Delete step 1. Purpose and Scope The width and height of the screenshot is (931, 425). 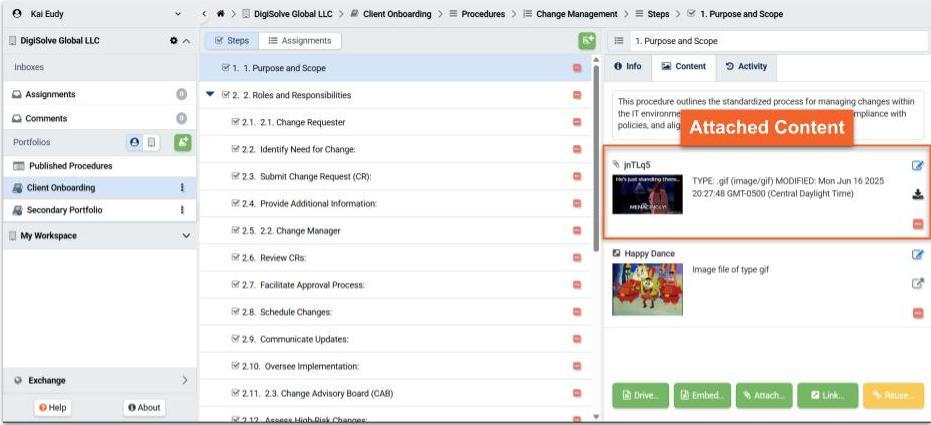[x=577, y=68]
